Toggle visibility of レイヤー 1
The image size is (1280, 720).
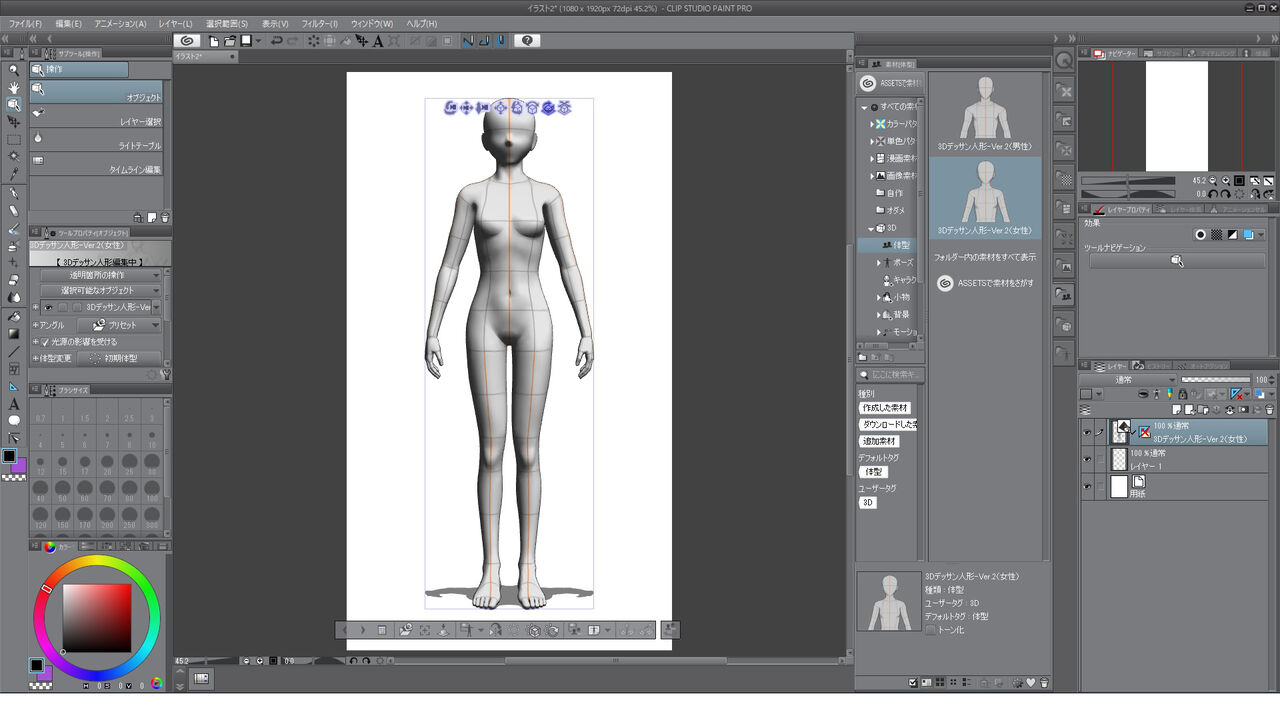(x=1087, y=459)
